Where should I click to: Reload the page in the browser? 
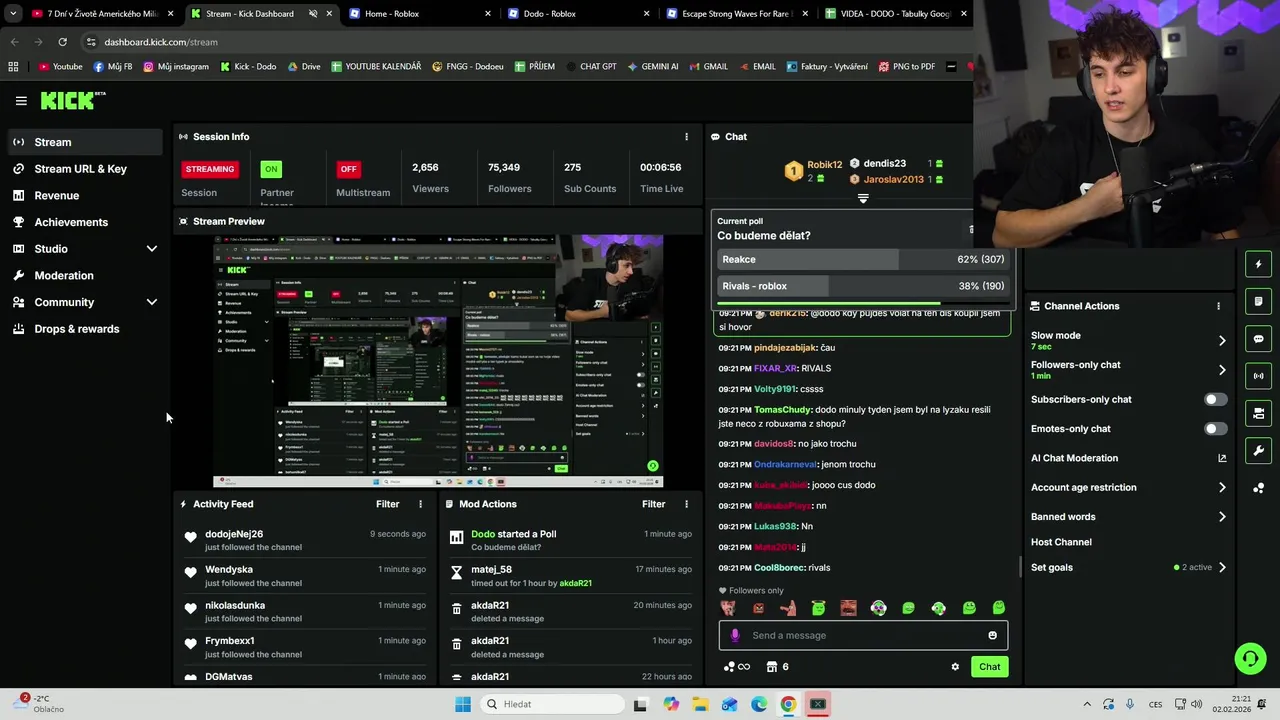(62, 42)
